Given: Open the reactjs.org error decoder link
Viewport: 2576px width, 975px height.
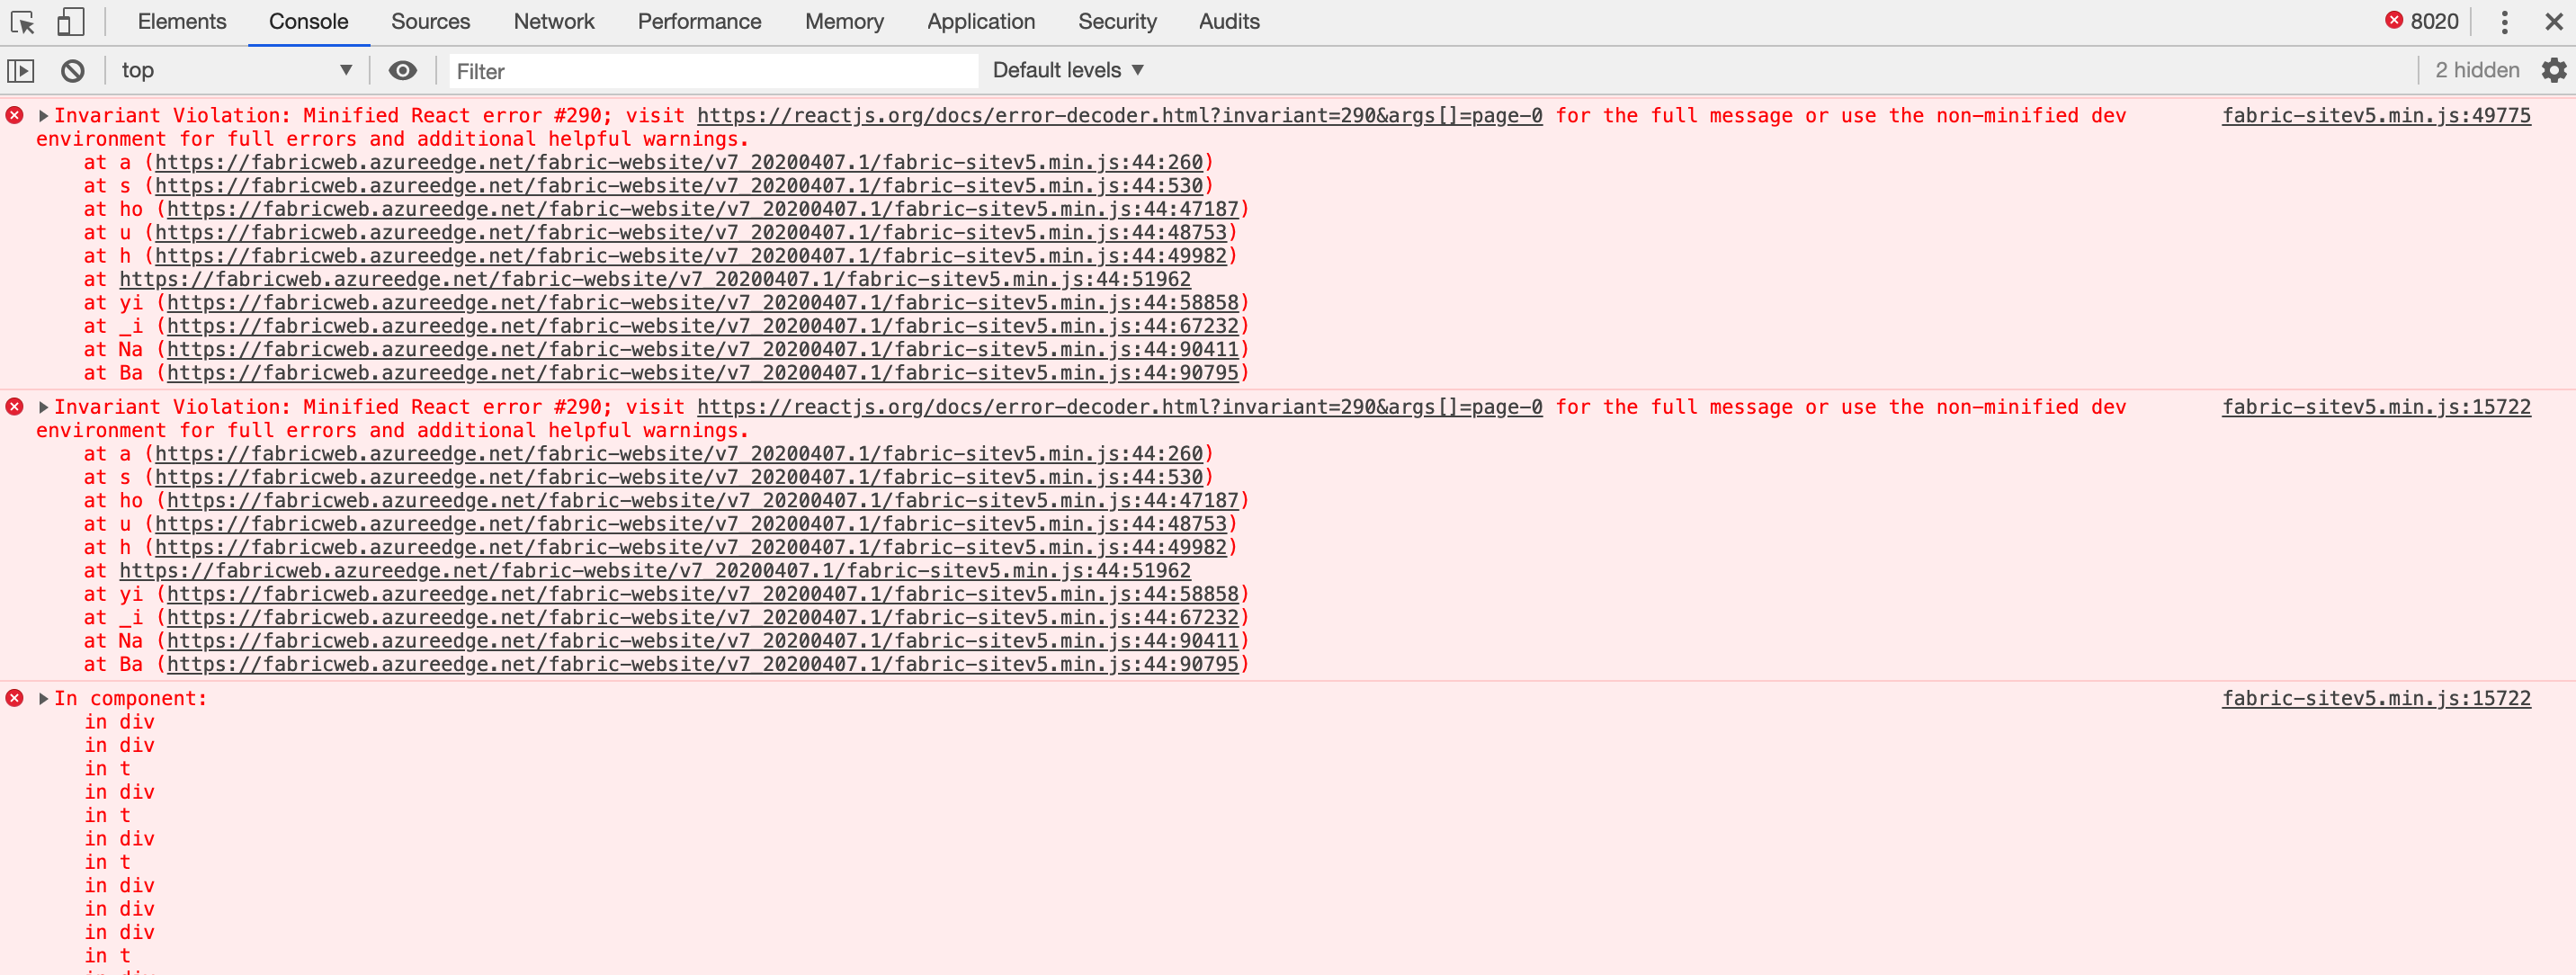Looking at the screenshot, I should [x=1120, y=115].
